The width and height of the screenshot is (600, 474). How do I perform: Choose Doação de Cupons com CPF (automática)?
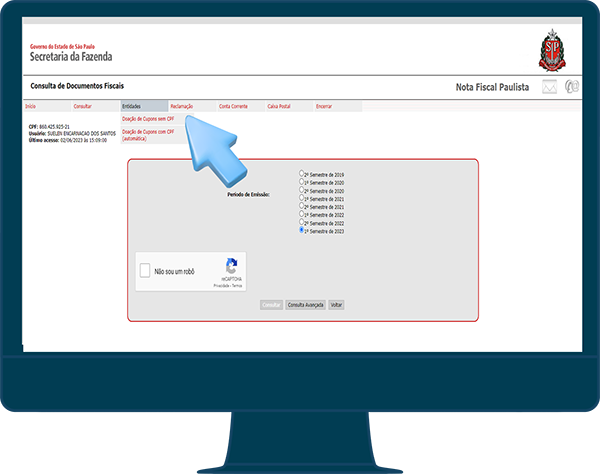click(148, 134)
